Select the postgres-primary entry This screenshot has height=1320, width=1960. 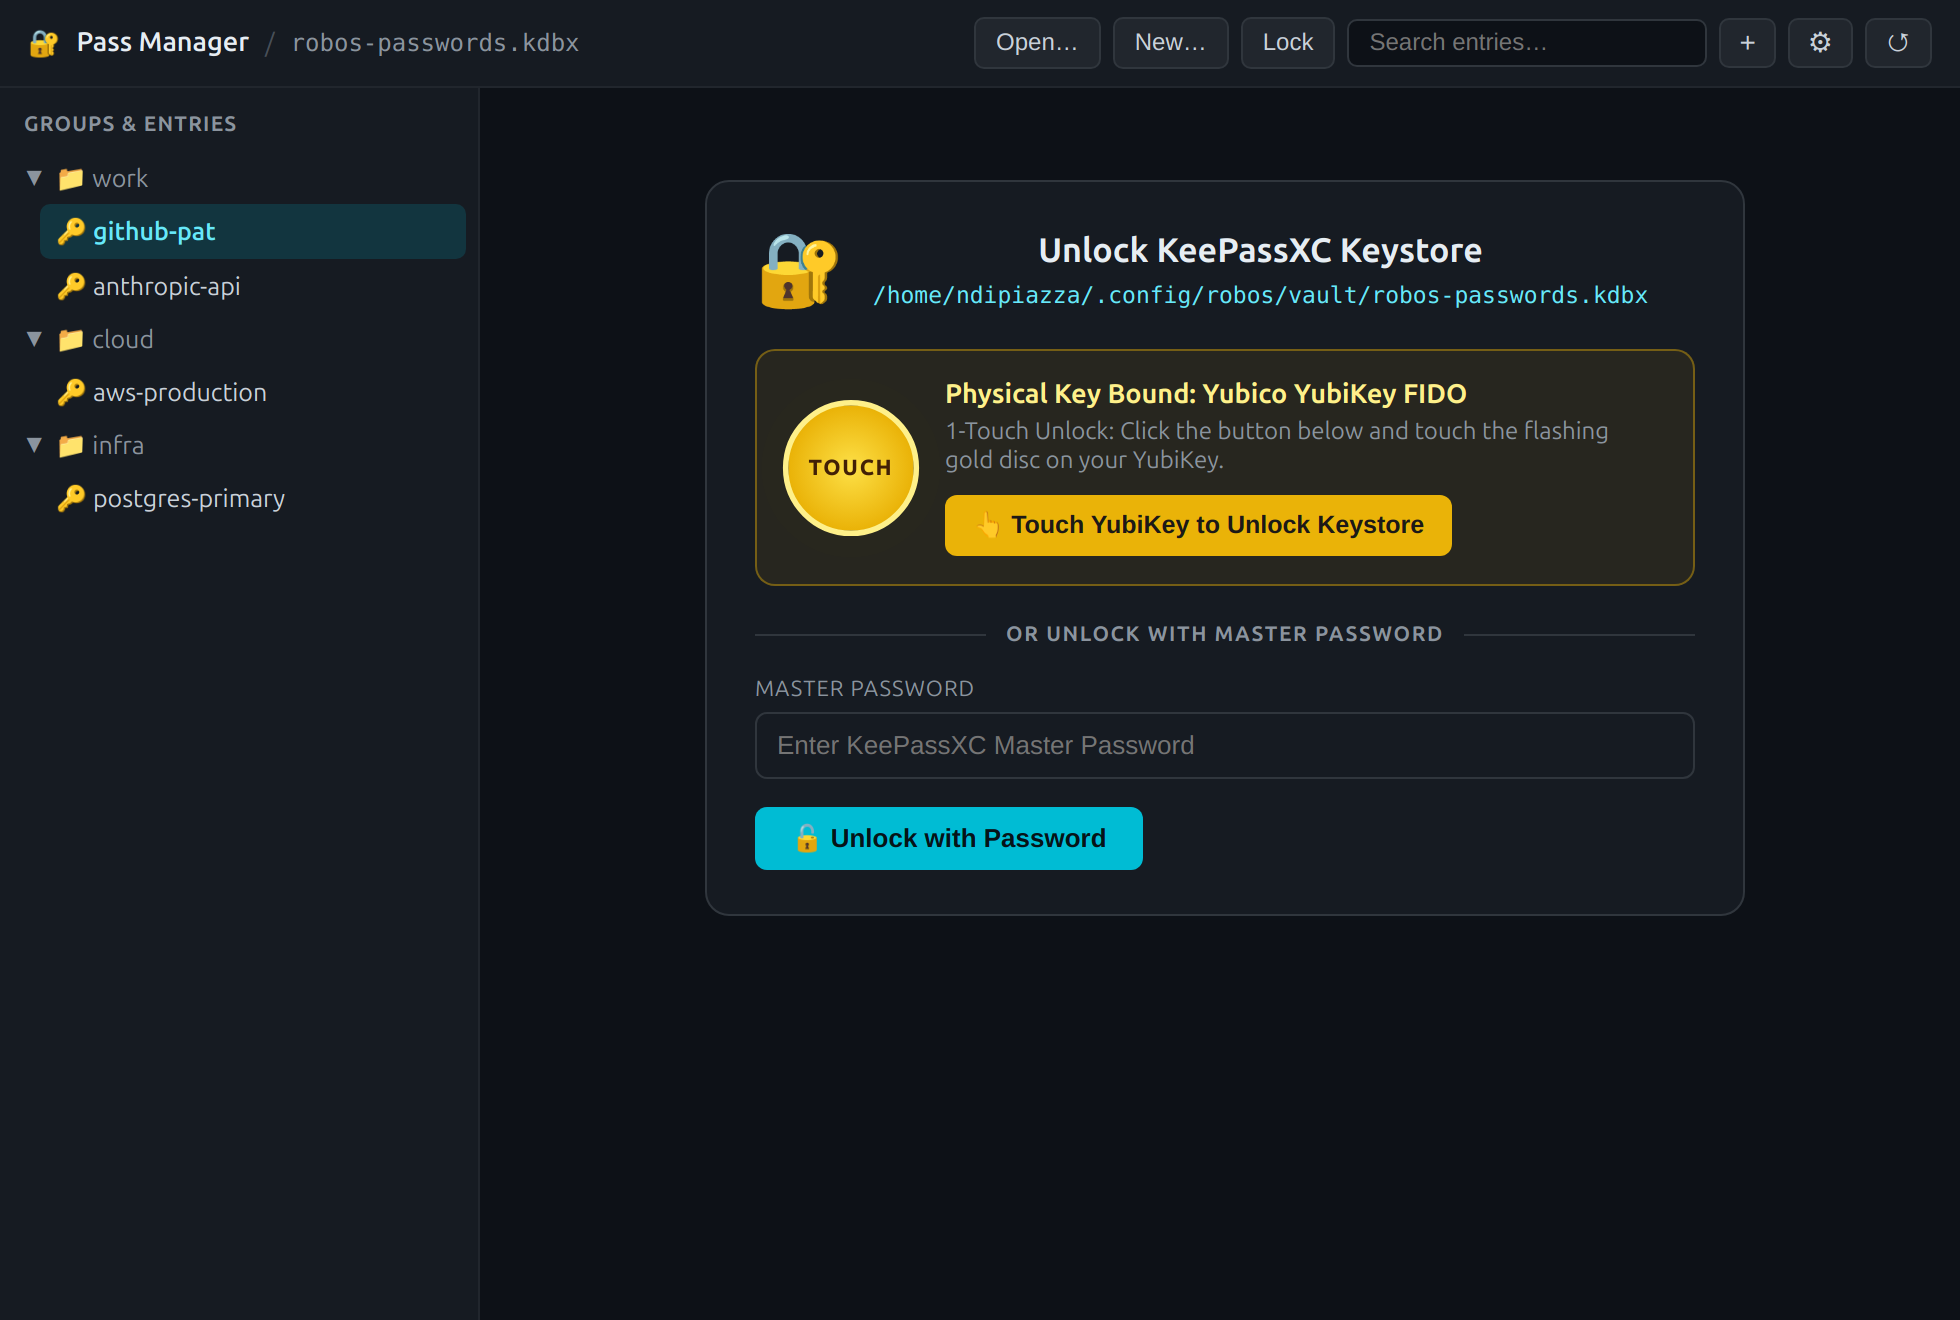pyautogui.click(x=253, y=499)
